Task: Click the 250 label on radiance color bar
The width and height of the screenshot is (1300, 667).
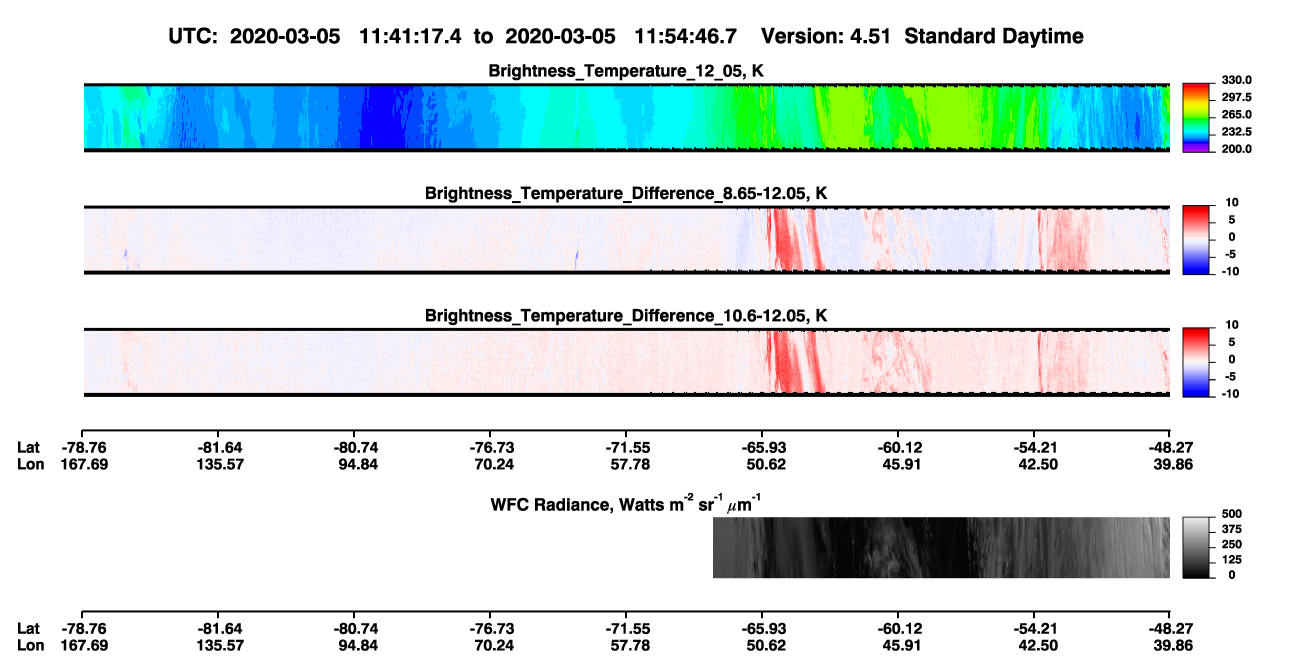Action: click(x=1231, y=544)
